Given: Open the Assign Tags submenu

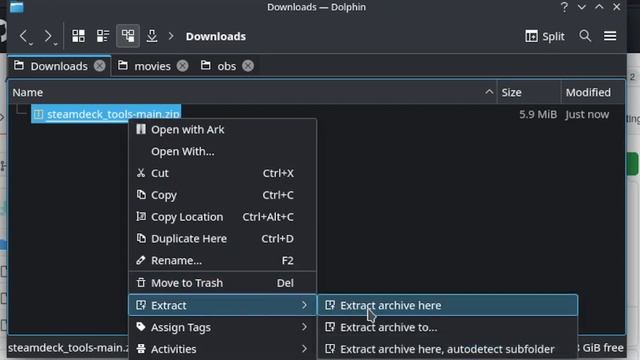Looking at the screenshot, I should point(222,327).
